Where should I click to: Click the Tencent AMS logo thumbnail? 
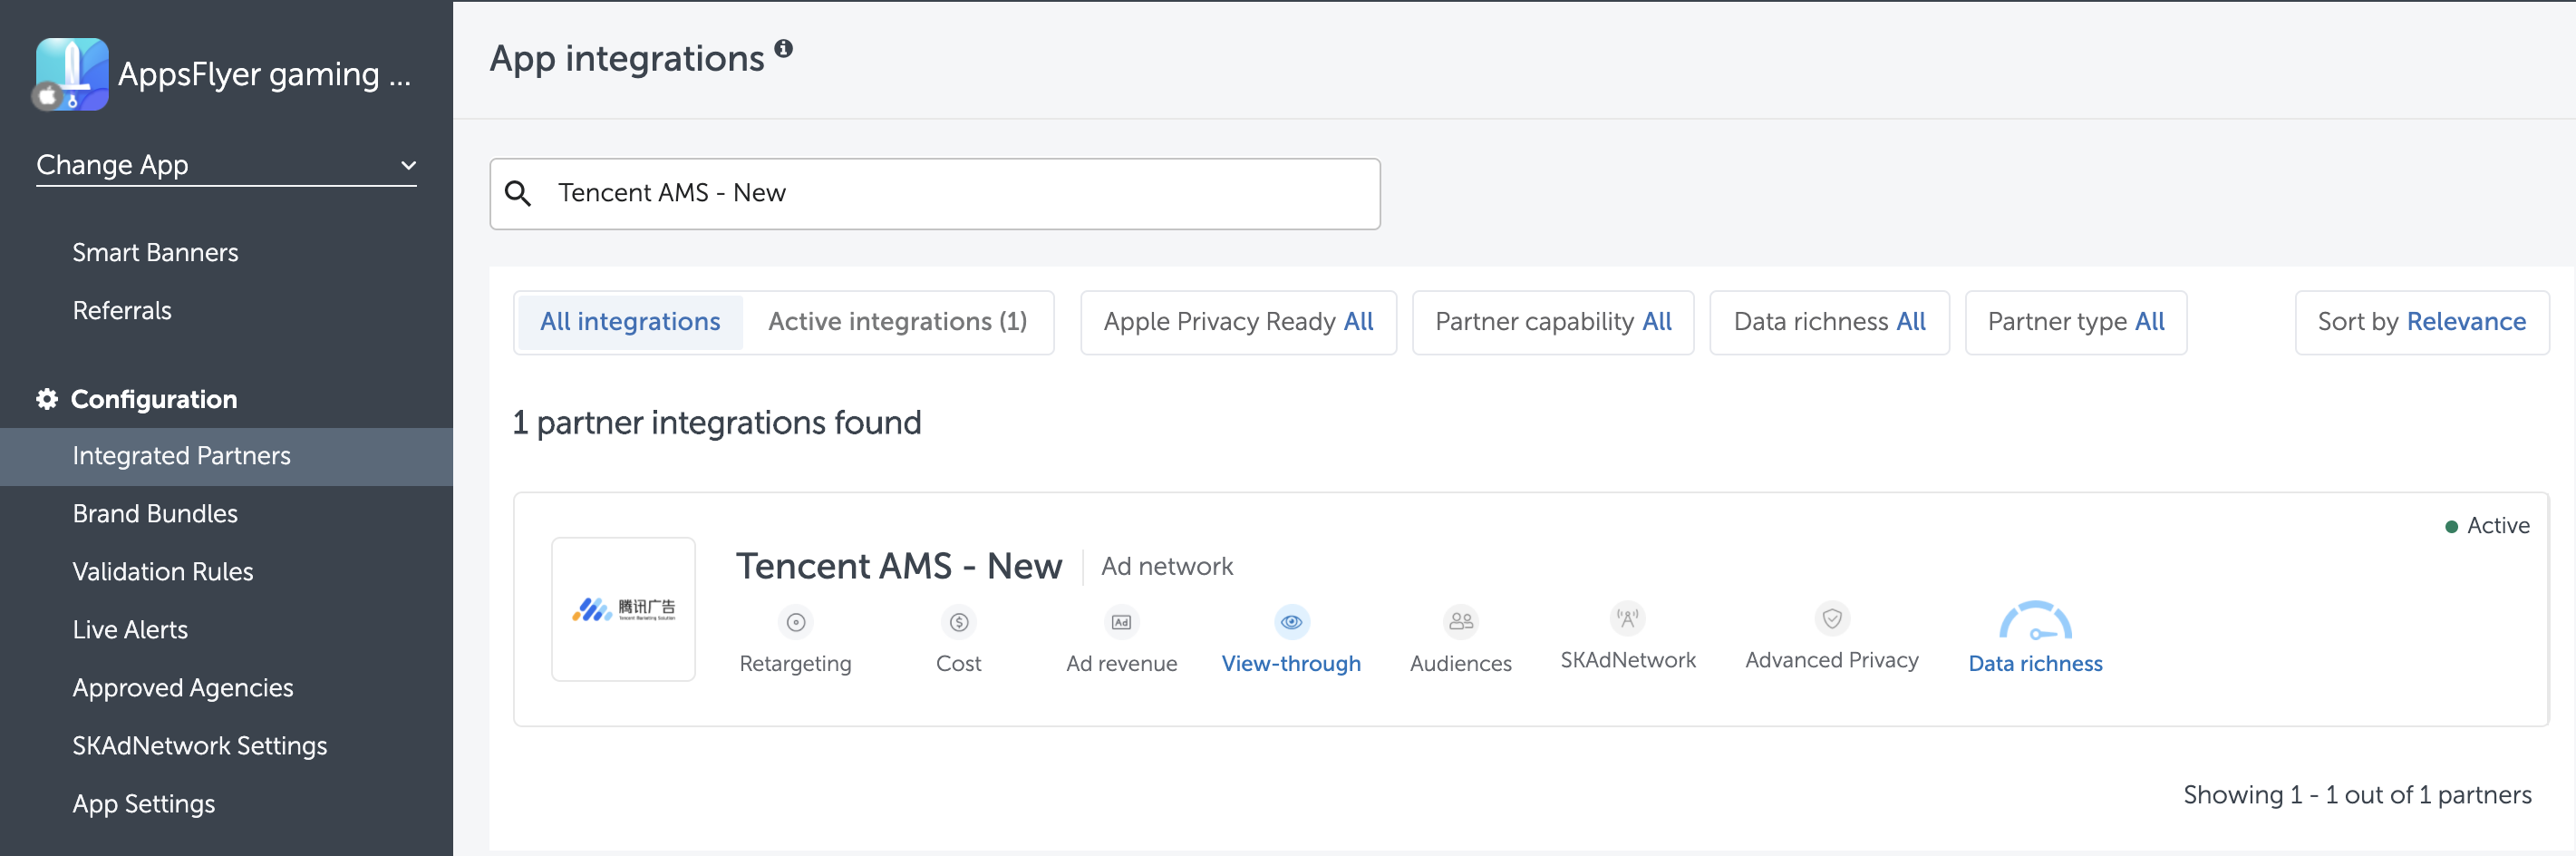click(x=623, y=609)
